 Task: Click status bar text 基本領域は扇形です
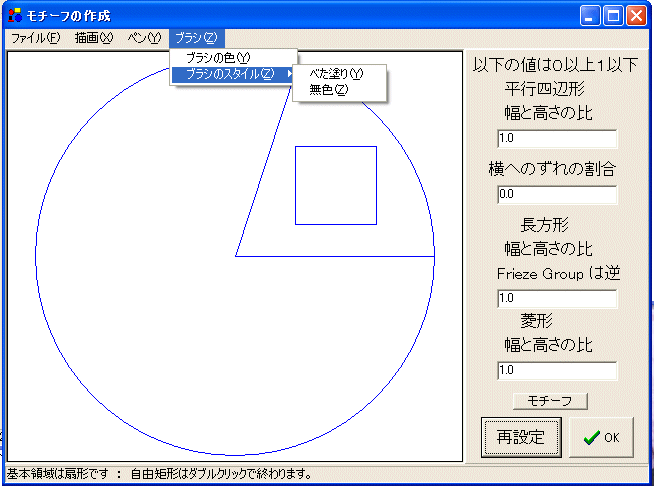point(58,474)
